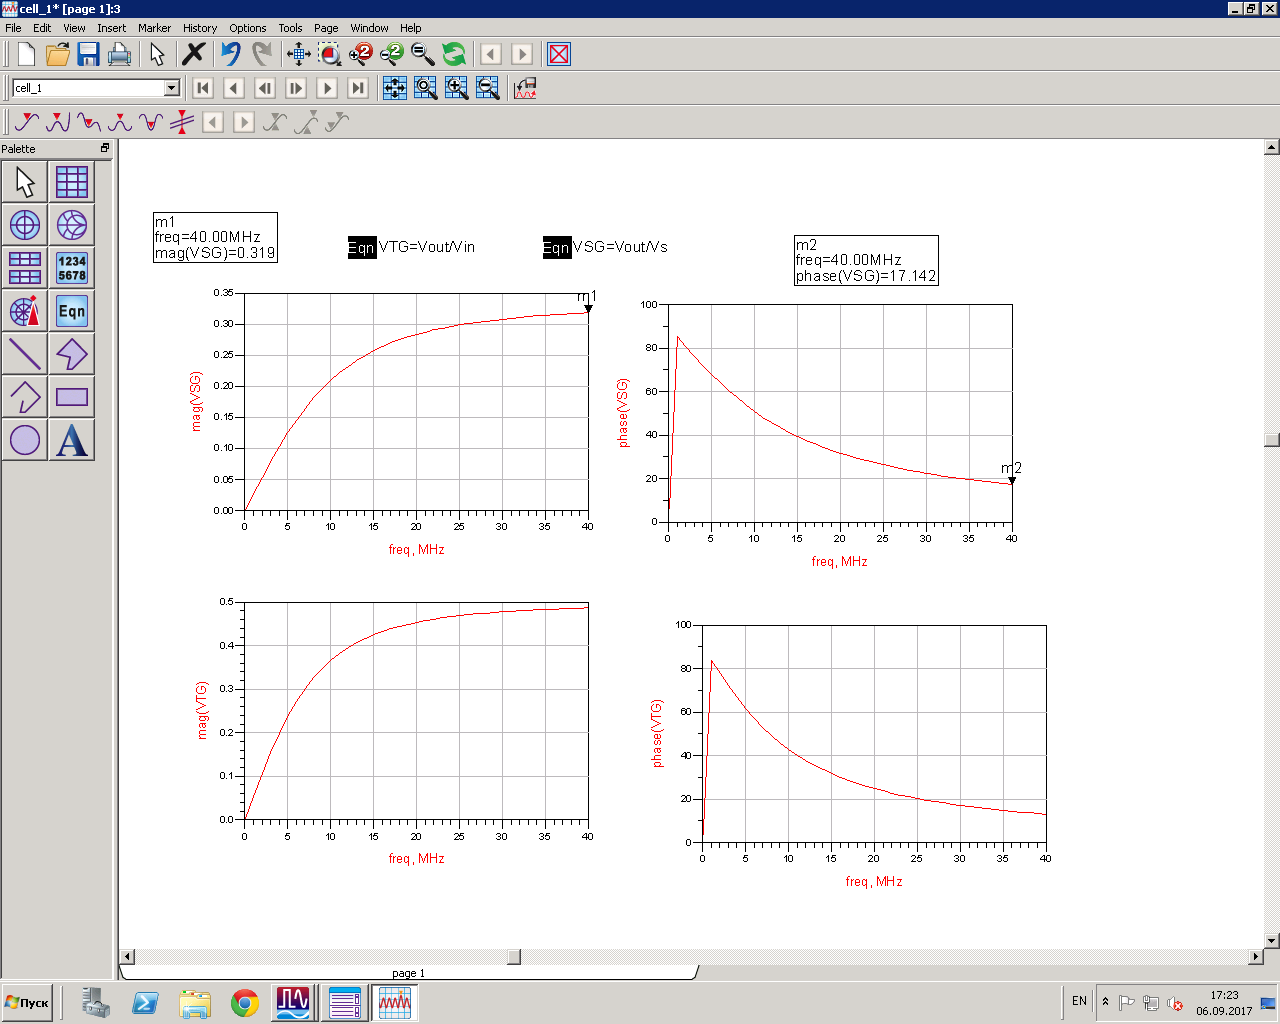Delete selection with the black X icon
This screenshot has width=1280, height=1024.
coord(194,54)
